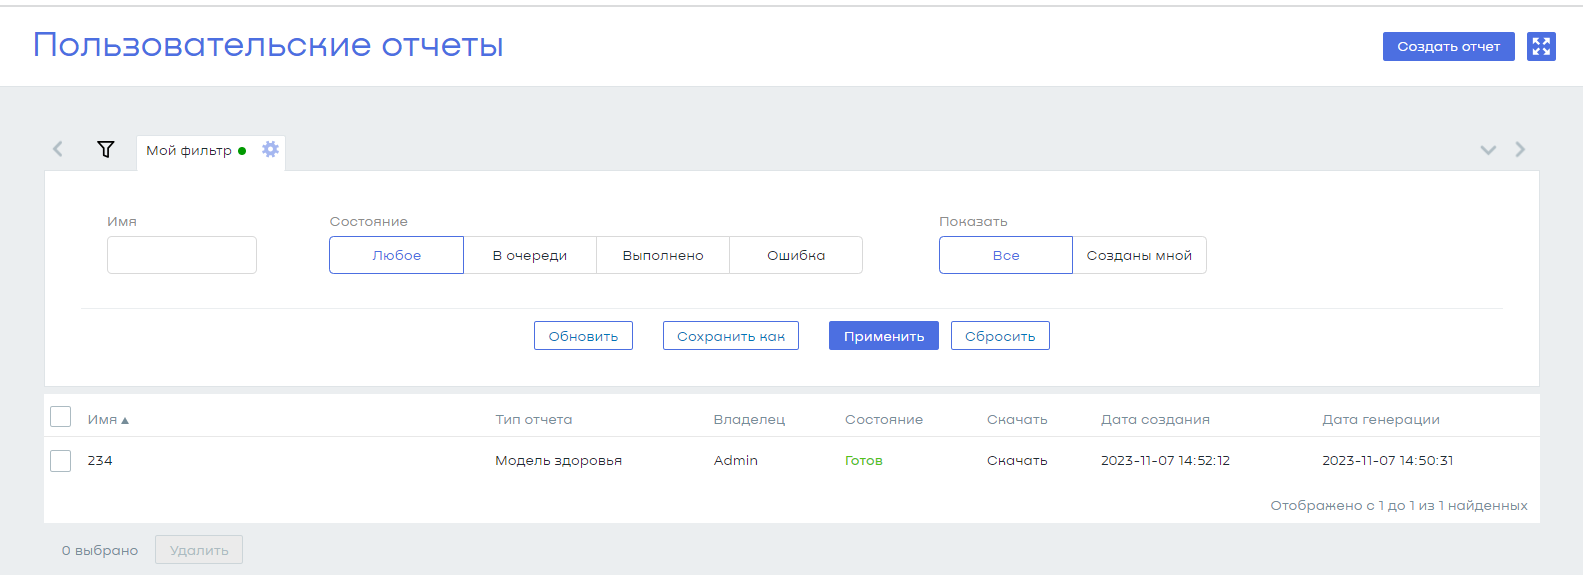Click inside the Имя input field
Screen dimensions: 1583x575
point(182,255)
